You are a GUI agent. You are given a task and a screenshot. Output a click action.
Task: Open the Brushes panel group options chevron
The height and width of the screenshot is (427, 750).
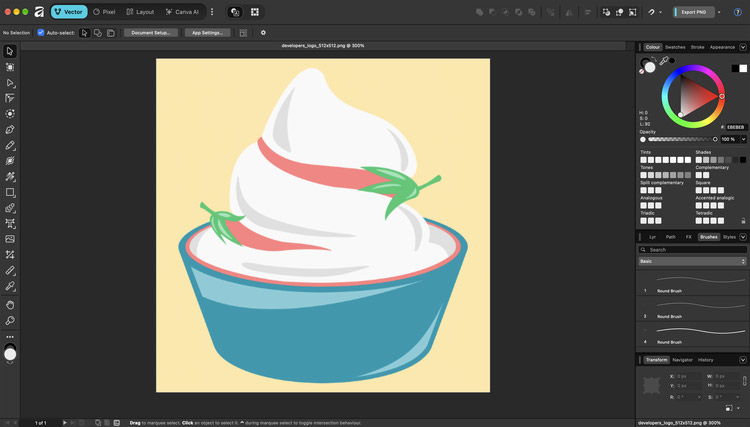click(743, 237)
